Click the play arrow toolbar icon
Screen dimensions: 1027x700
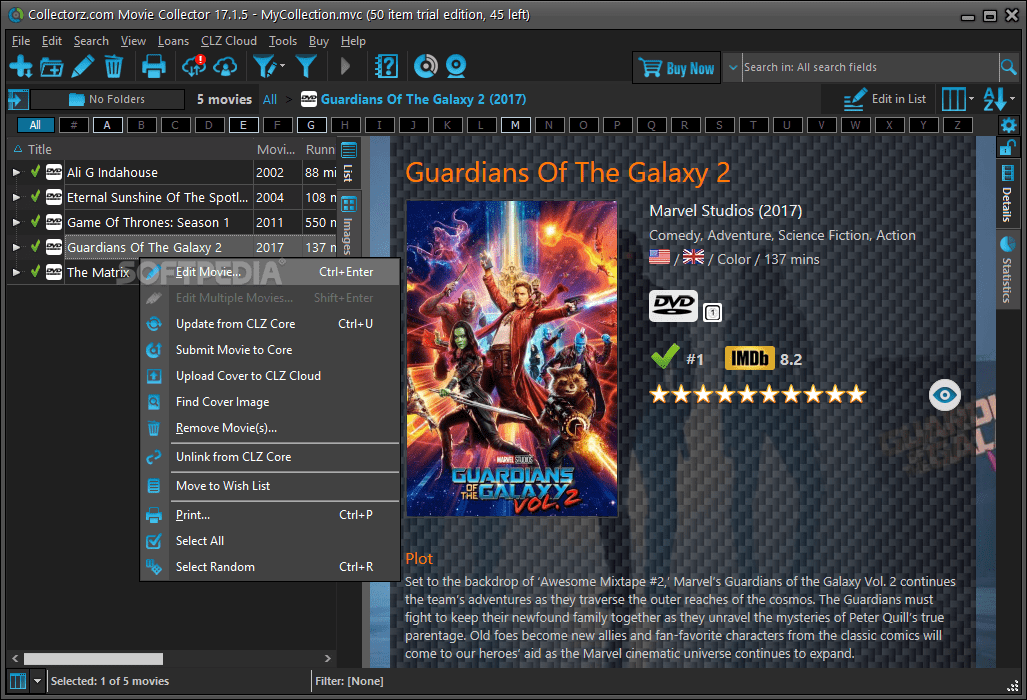point(346,67)
